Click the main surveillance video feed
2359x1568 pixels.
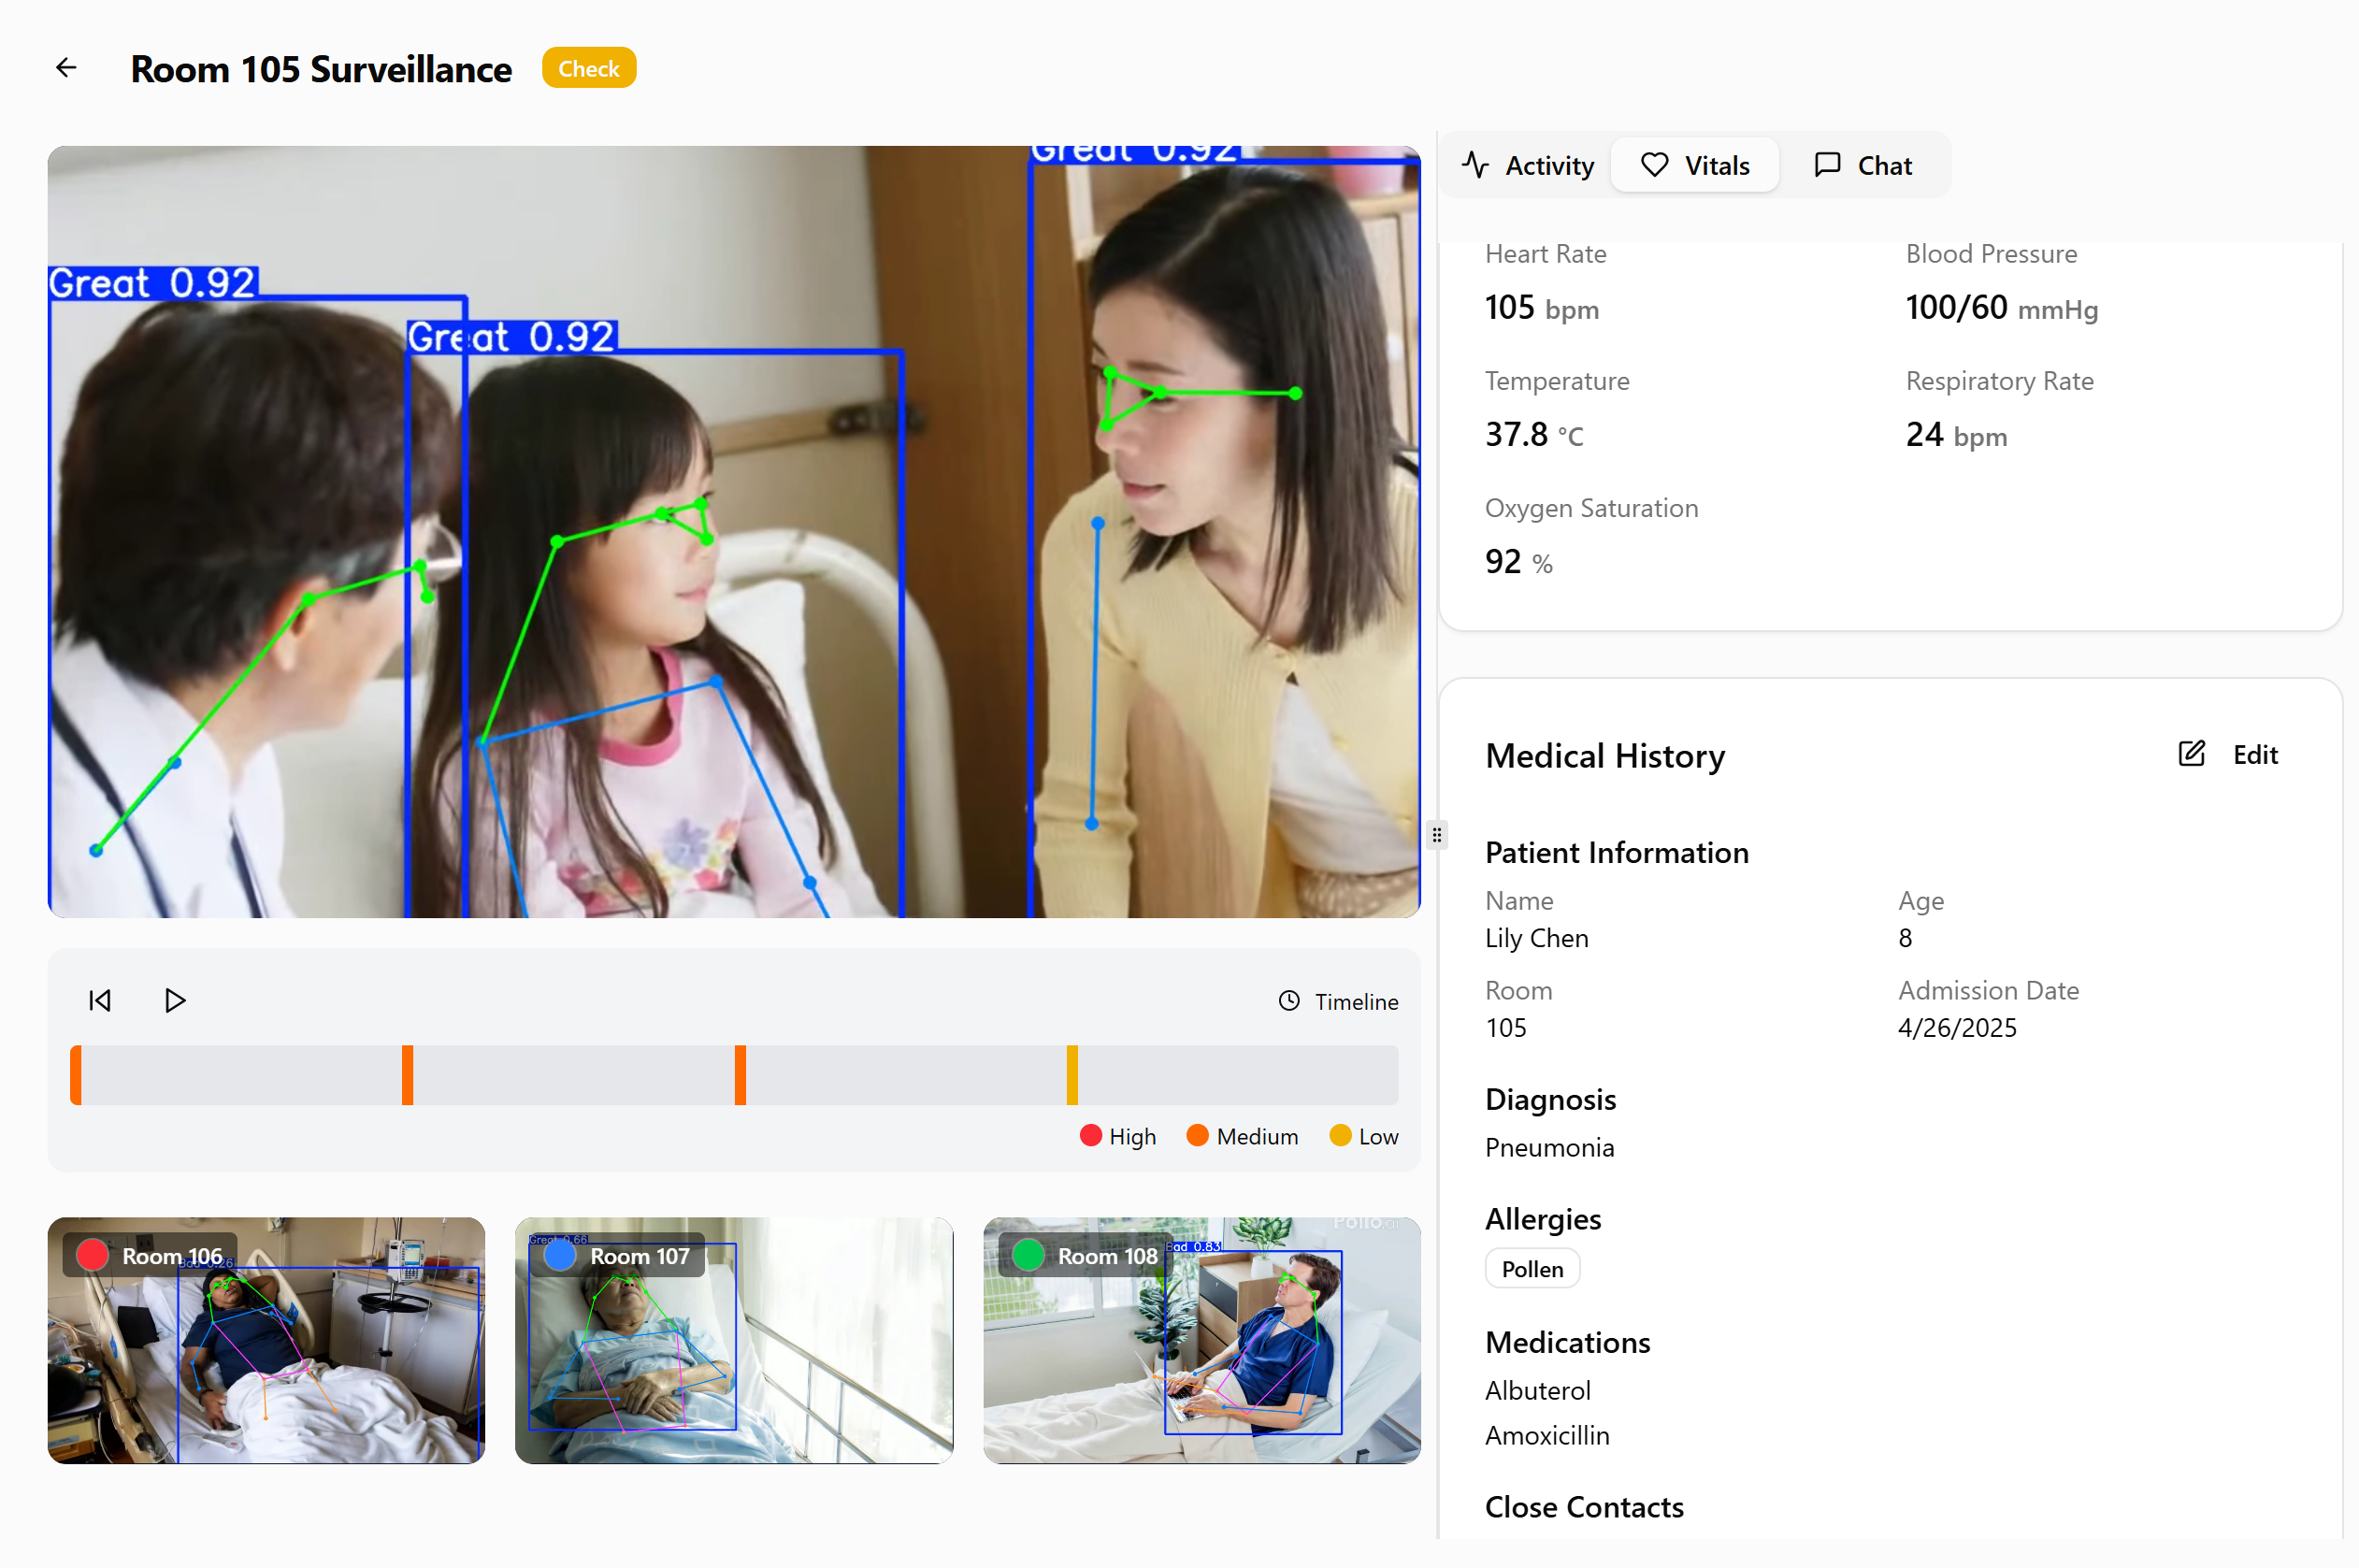coord(733,531)
